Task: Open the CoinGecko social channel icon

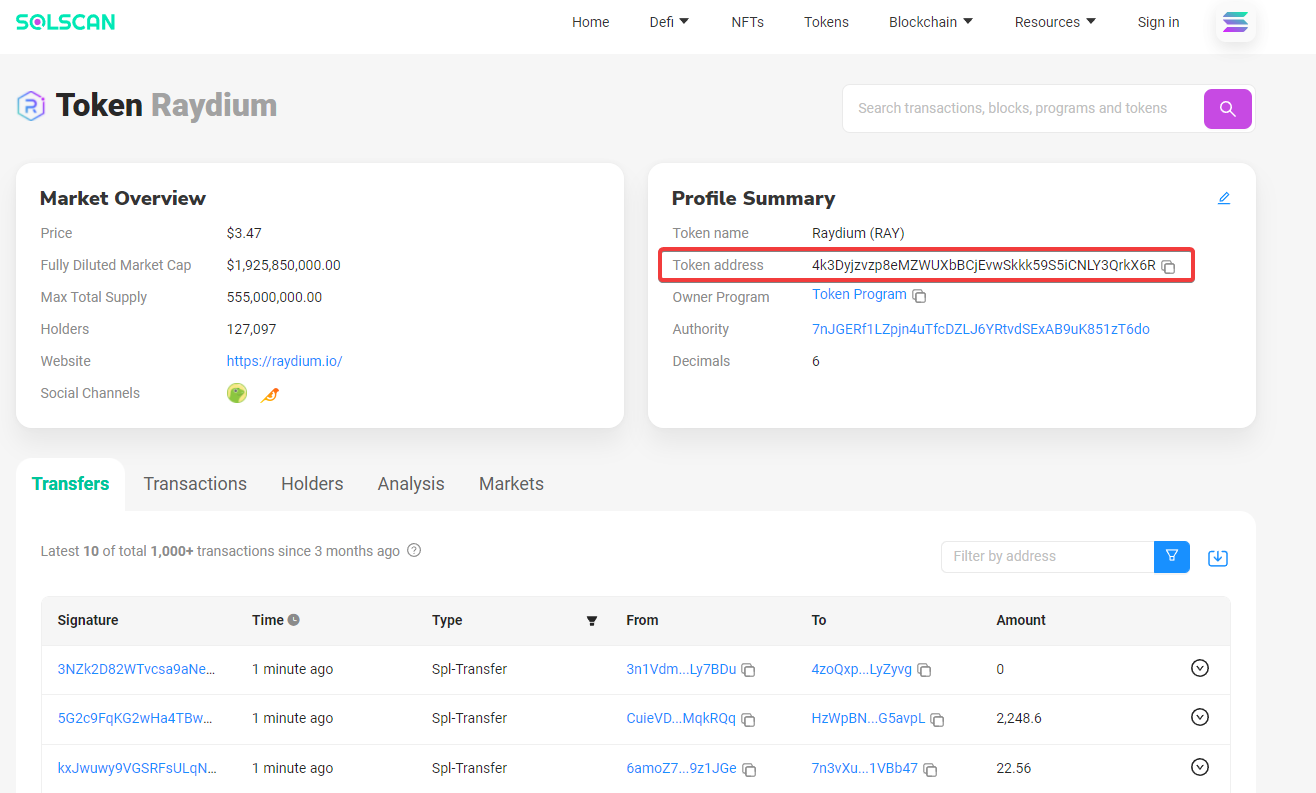Action: coord(237,393)
